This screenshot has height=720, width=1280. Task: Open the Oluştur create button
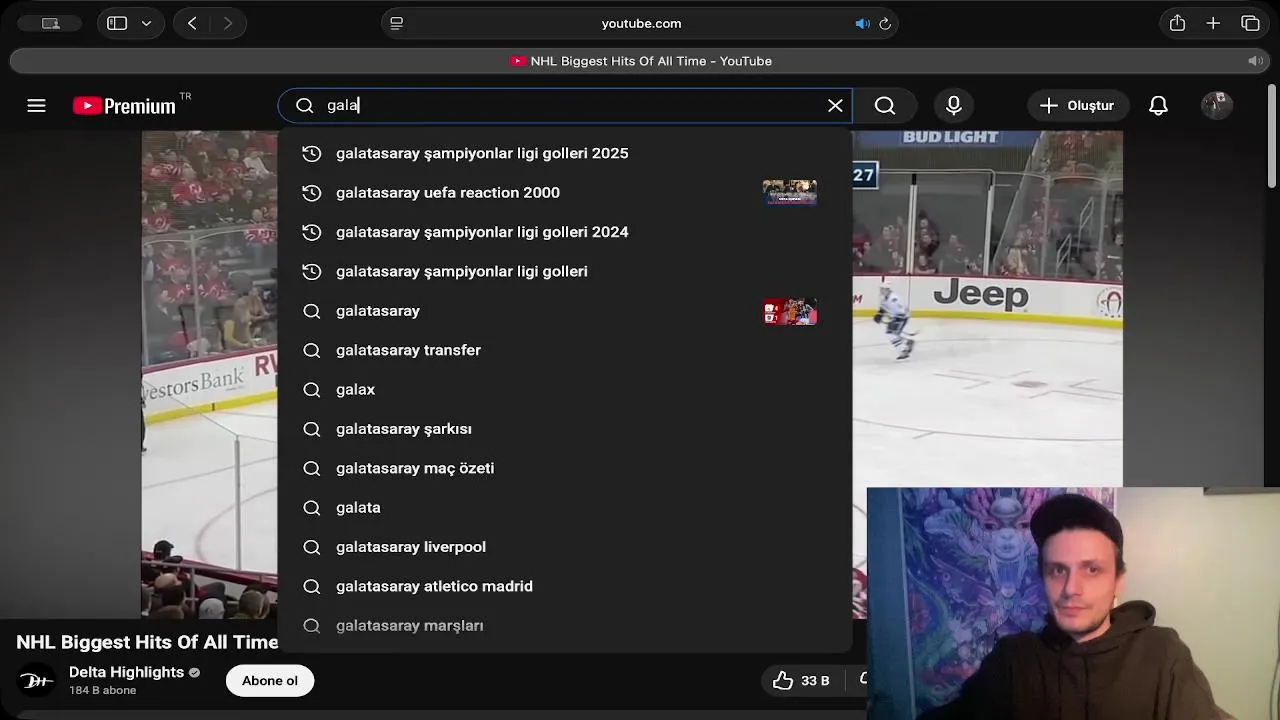pyautogui.click(x=1077, y=105)
